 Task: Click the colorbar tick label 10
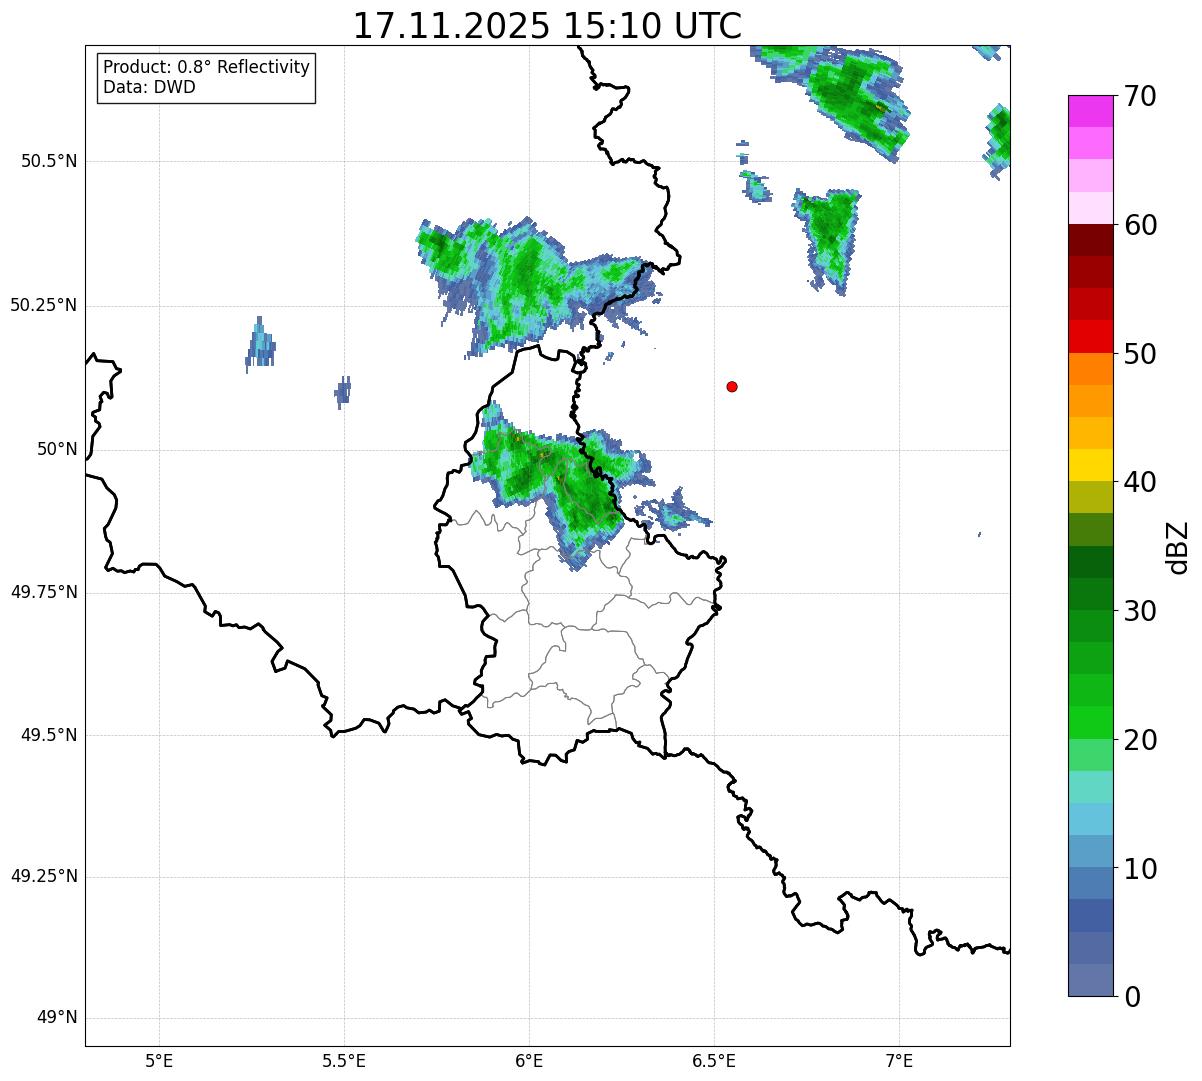click(1140, 869)
